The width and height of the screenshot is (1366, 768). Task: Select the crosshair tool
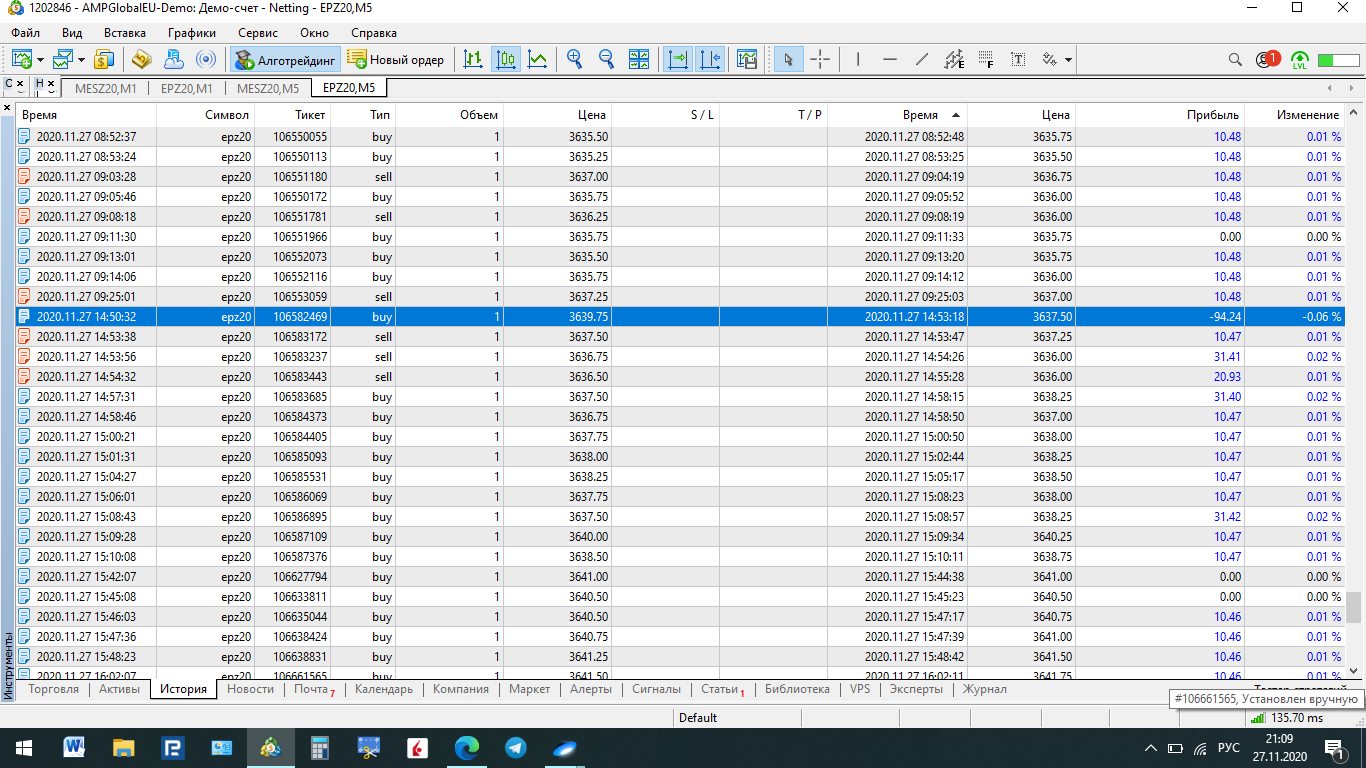[820, 59]
